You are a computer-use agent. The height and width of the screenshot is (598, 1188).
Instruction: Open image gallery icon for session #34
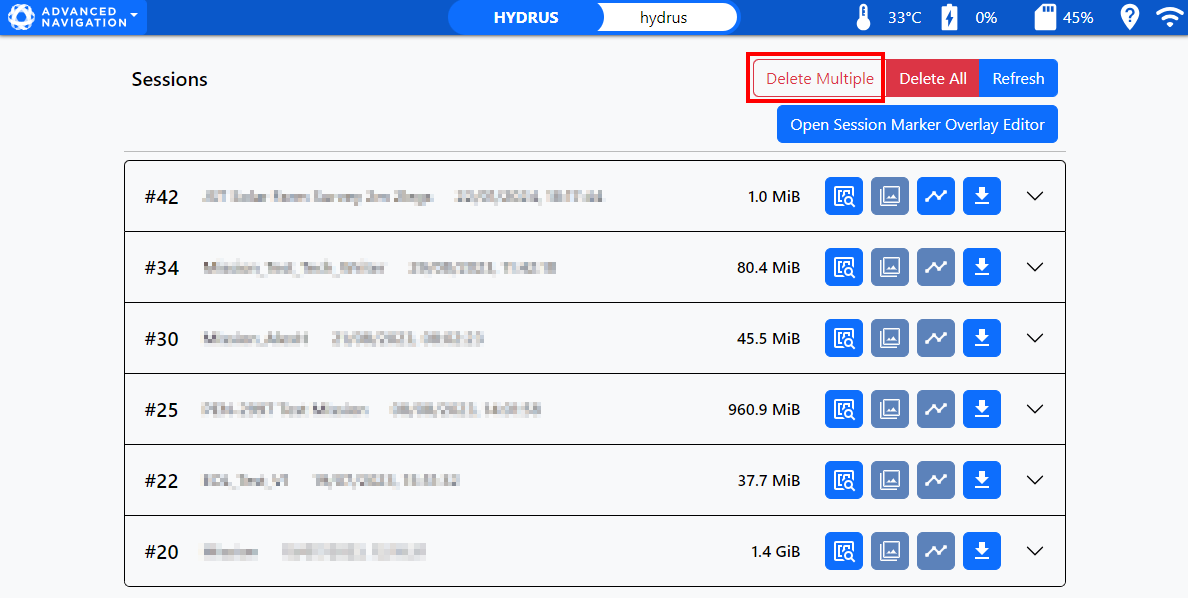point(890,267)
